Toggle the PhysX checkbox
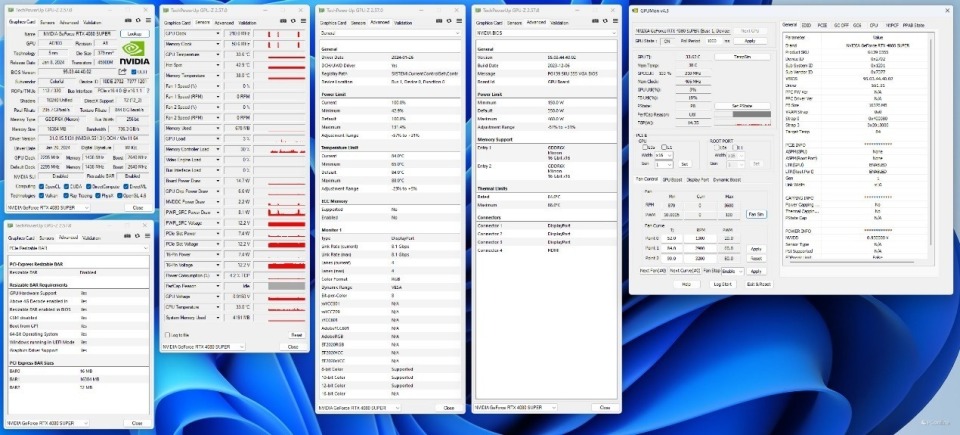Image resolution: width=960 pixels, height=435 pixels. tap(96, 195)
